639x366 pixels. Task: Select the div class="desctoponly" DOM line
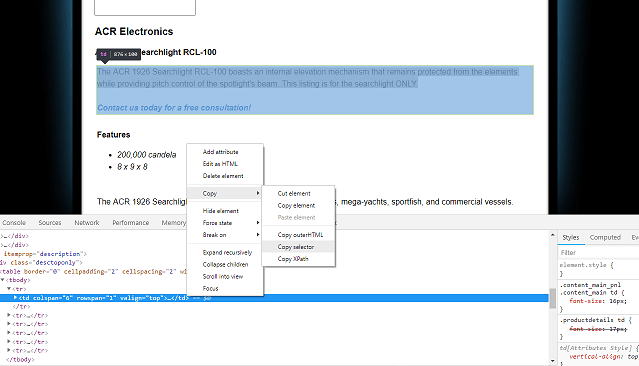coord(41,263)
